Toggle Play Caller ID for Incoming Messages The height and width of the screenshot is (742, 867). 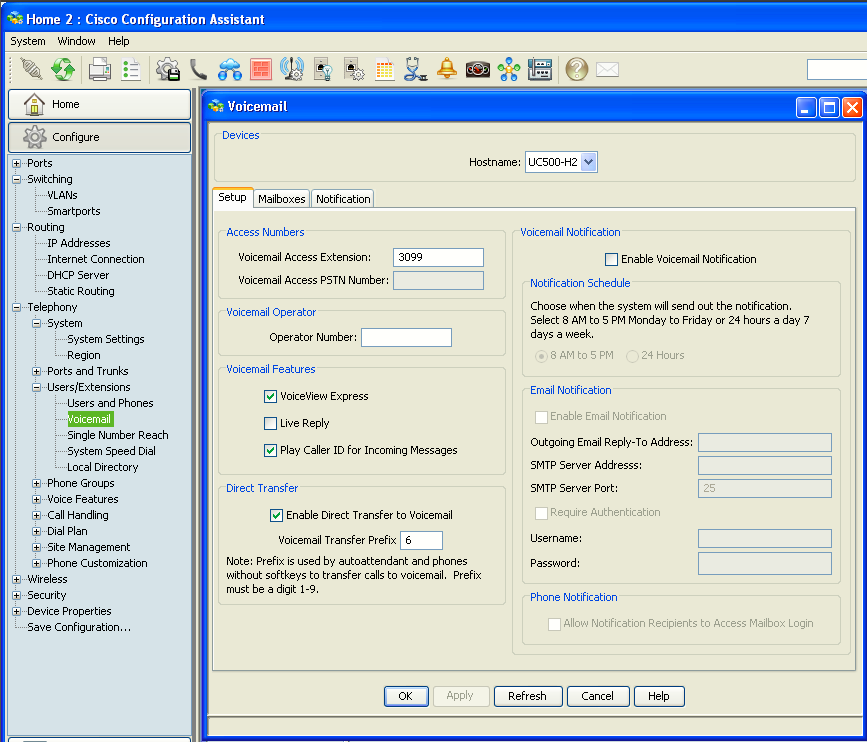270,451
